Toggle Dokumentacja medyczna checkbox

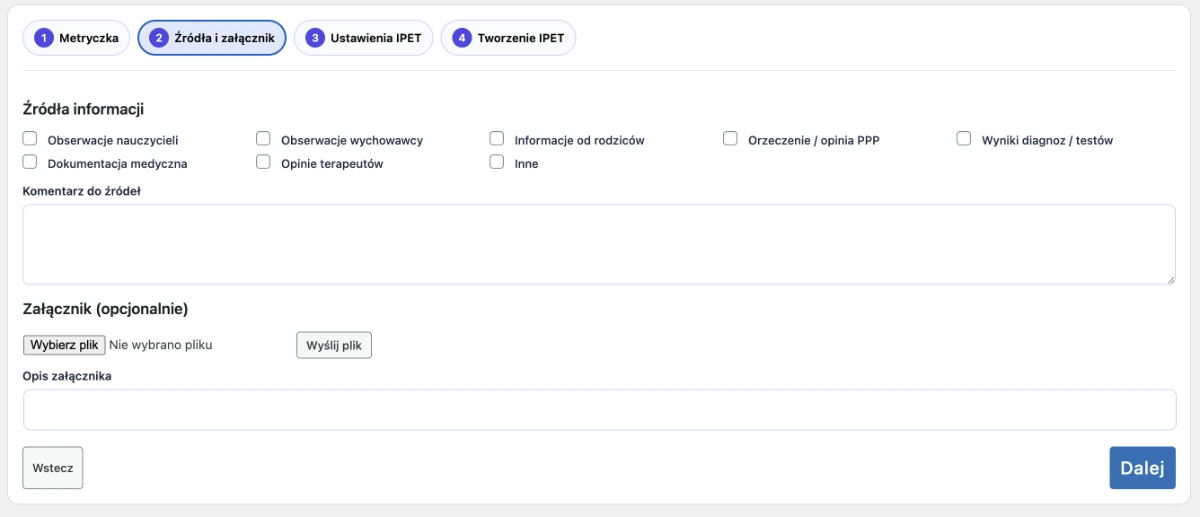30,162
